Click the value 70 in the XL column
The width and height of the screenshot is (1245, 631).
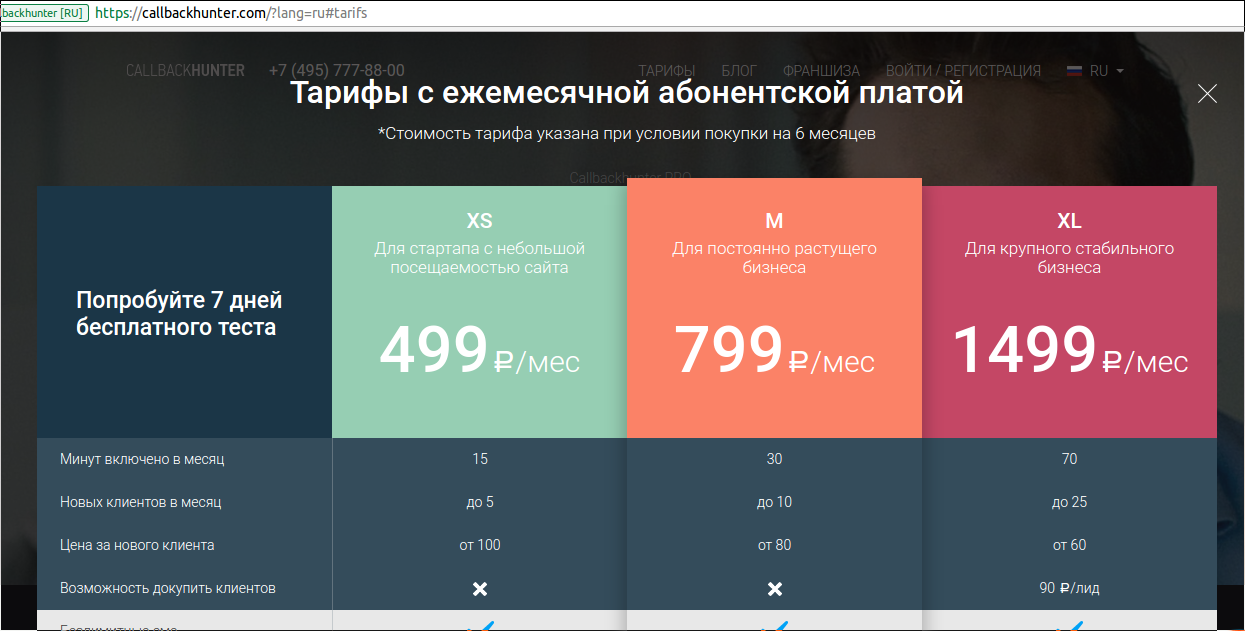1069,459
